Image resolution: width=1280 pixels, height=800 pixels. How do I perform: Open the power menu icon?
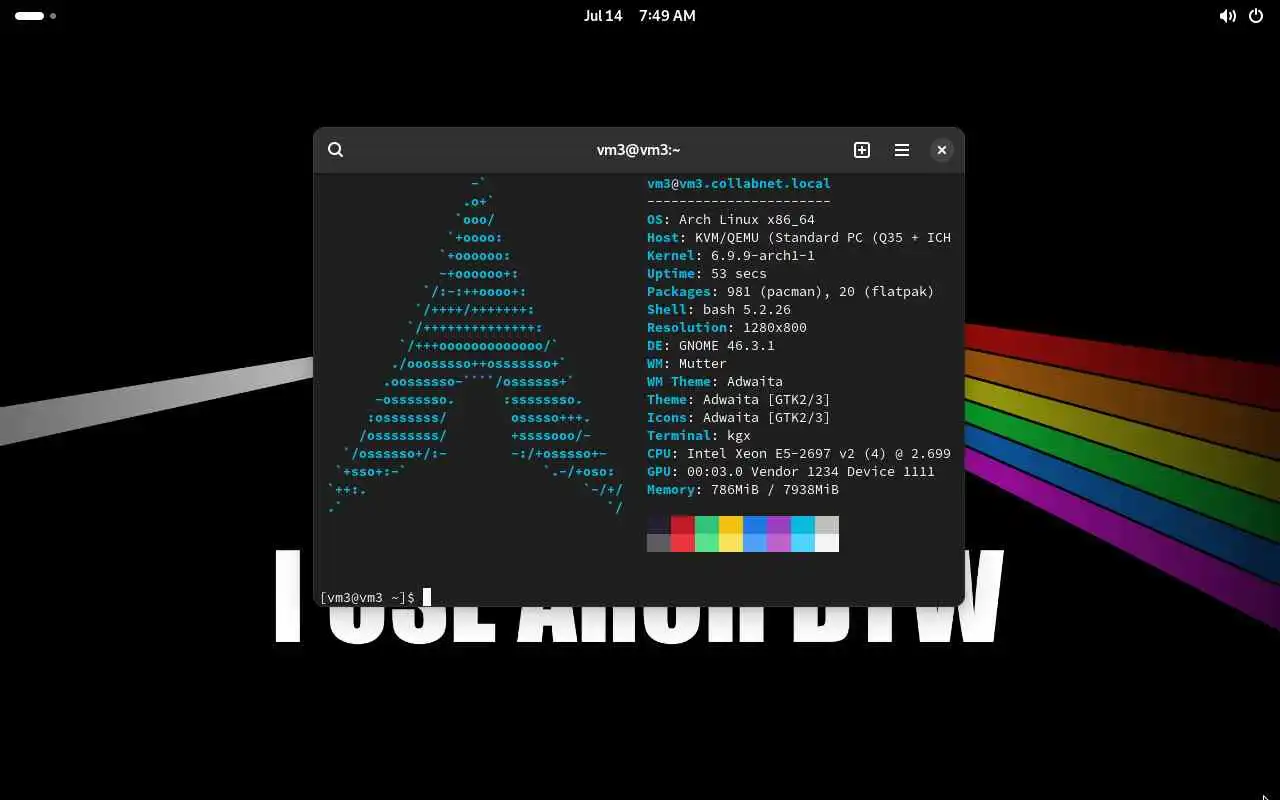tap(1256, 16)
